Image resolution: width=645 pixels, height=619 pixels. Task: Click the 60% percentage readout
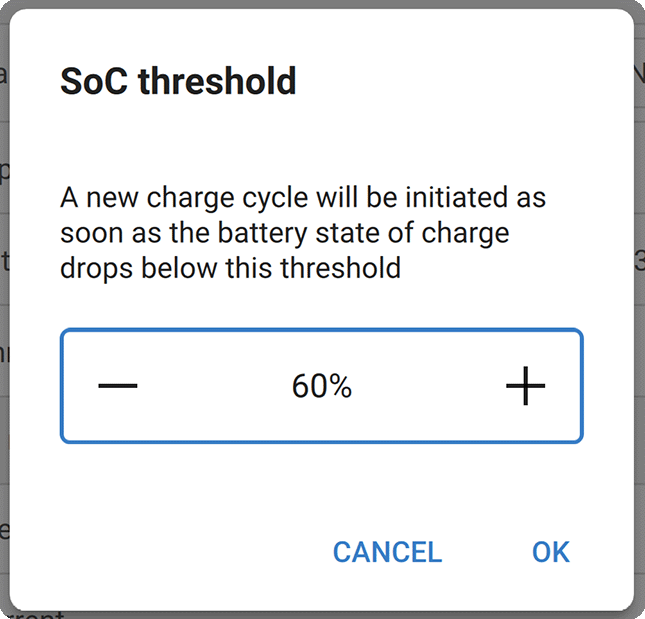(x=321, y=386)
